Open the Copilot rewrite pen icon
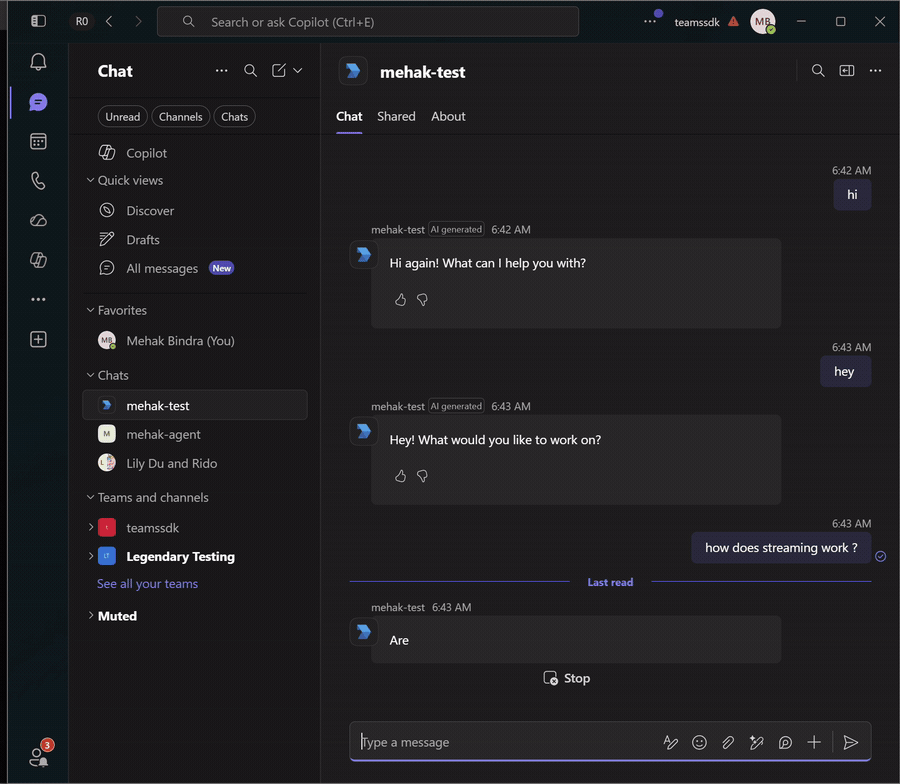This screenshot has height=784, width=900. click(757, 742)
